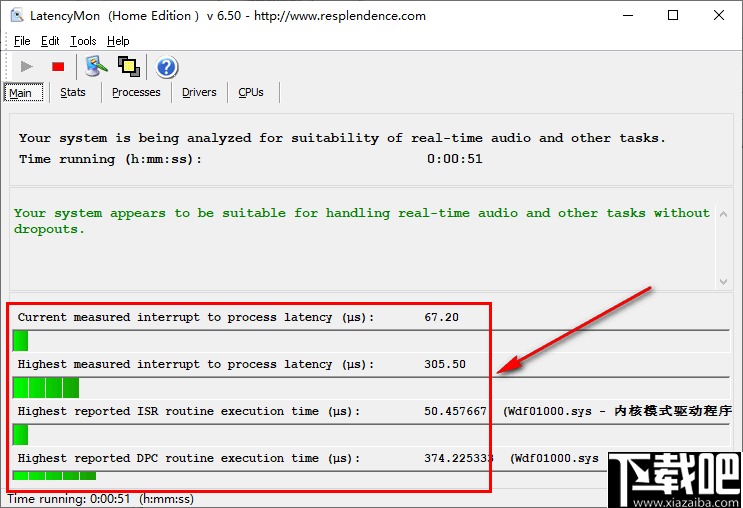Click 'Highest reported DPC routine execution time' label
Viewport: 743px width, 508px height.
[189, 458]
